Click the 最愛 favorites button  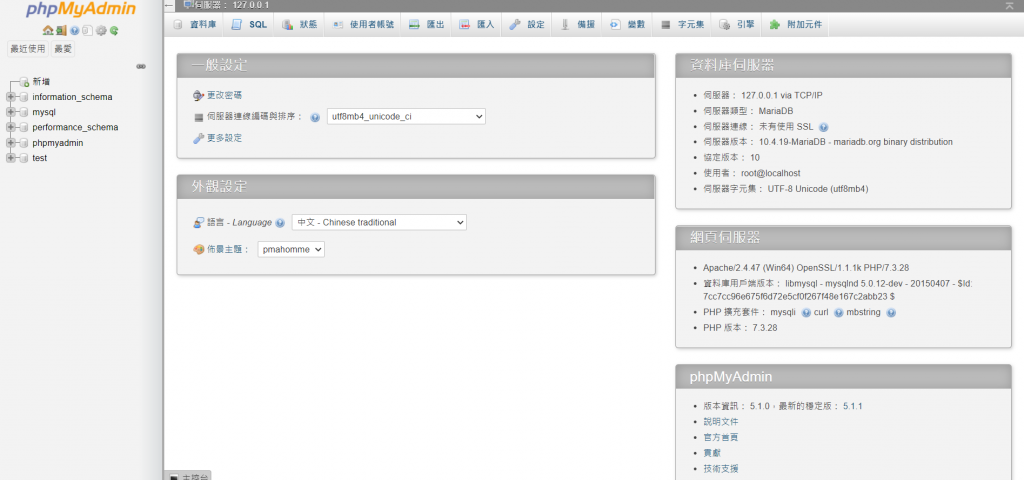tap(63, 49)
